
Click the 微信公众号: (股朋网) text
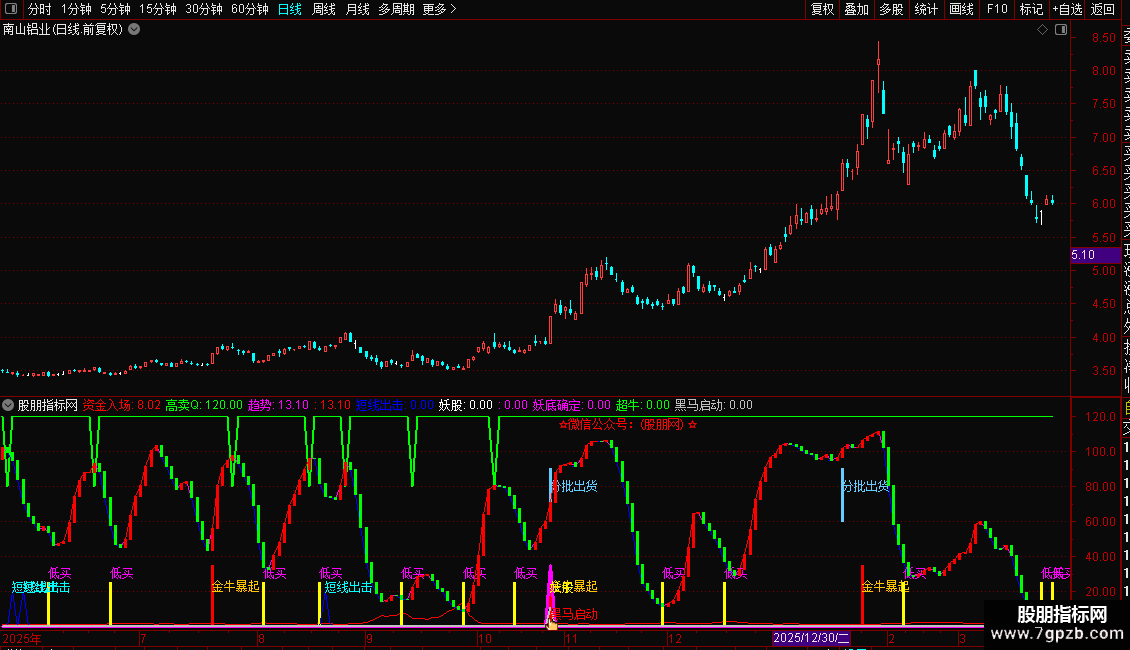pyautogui.click(x=628, y=424)
